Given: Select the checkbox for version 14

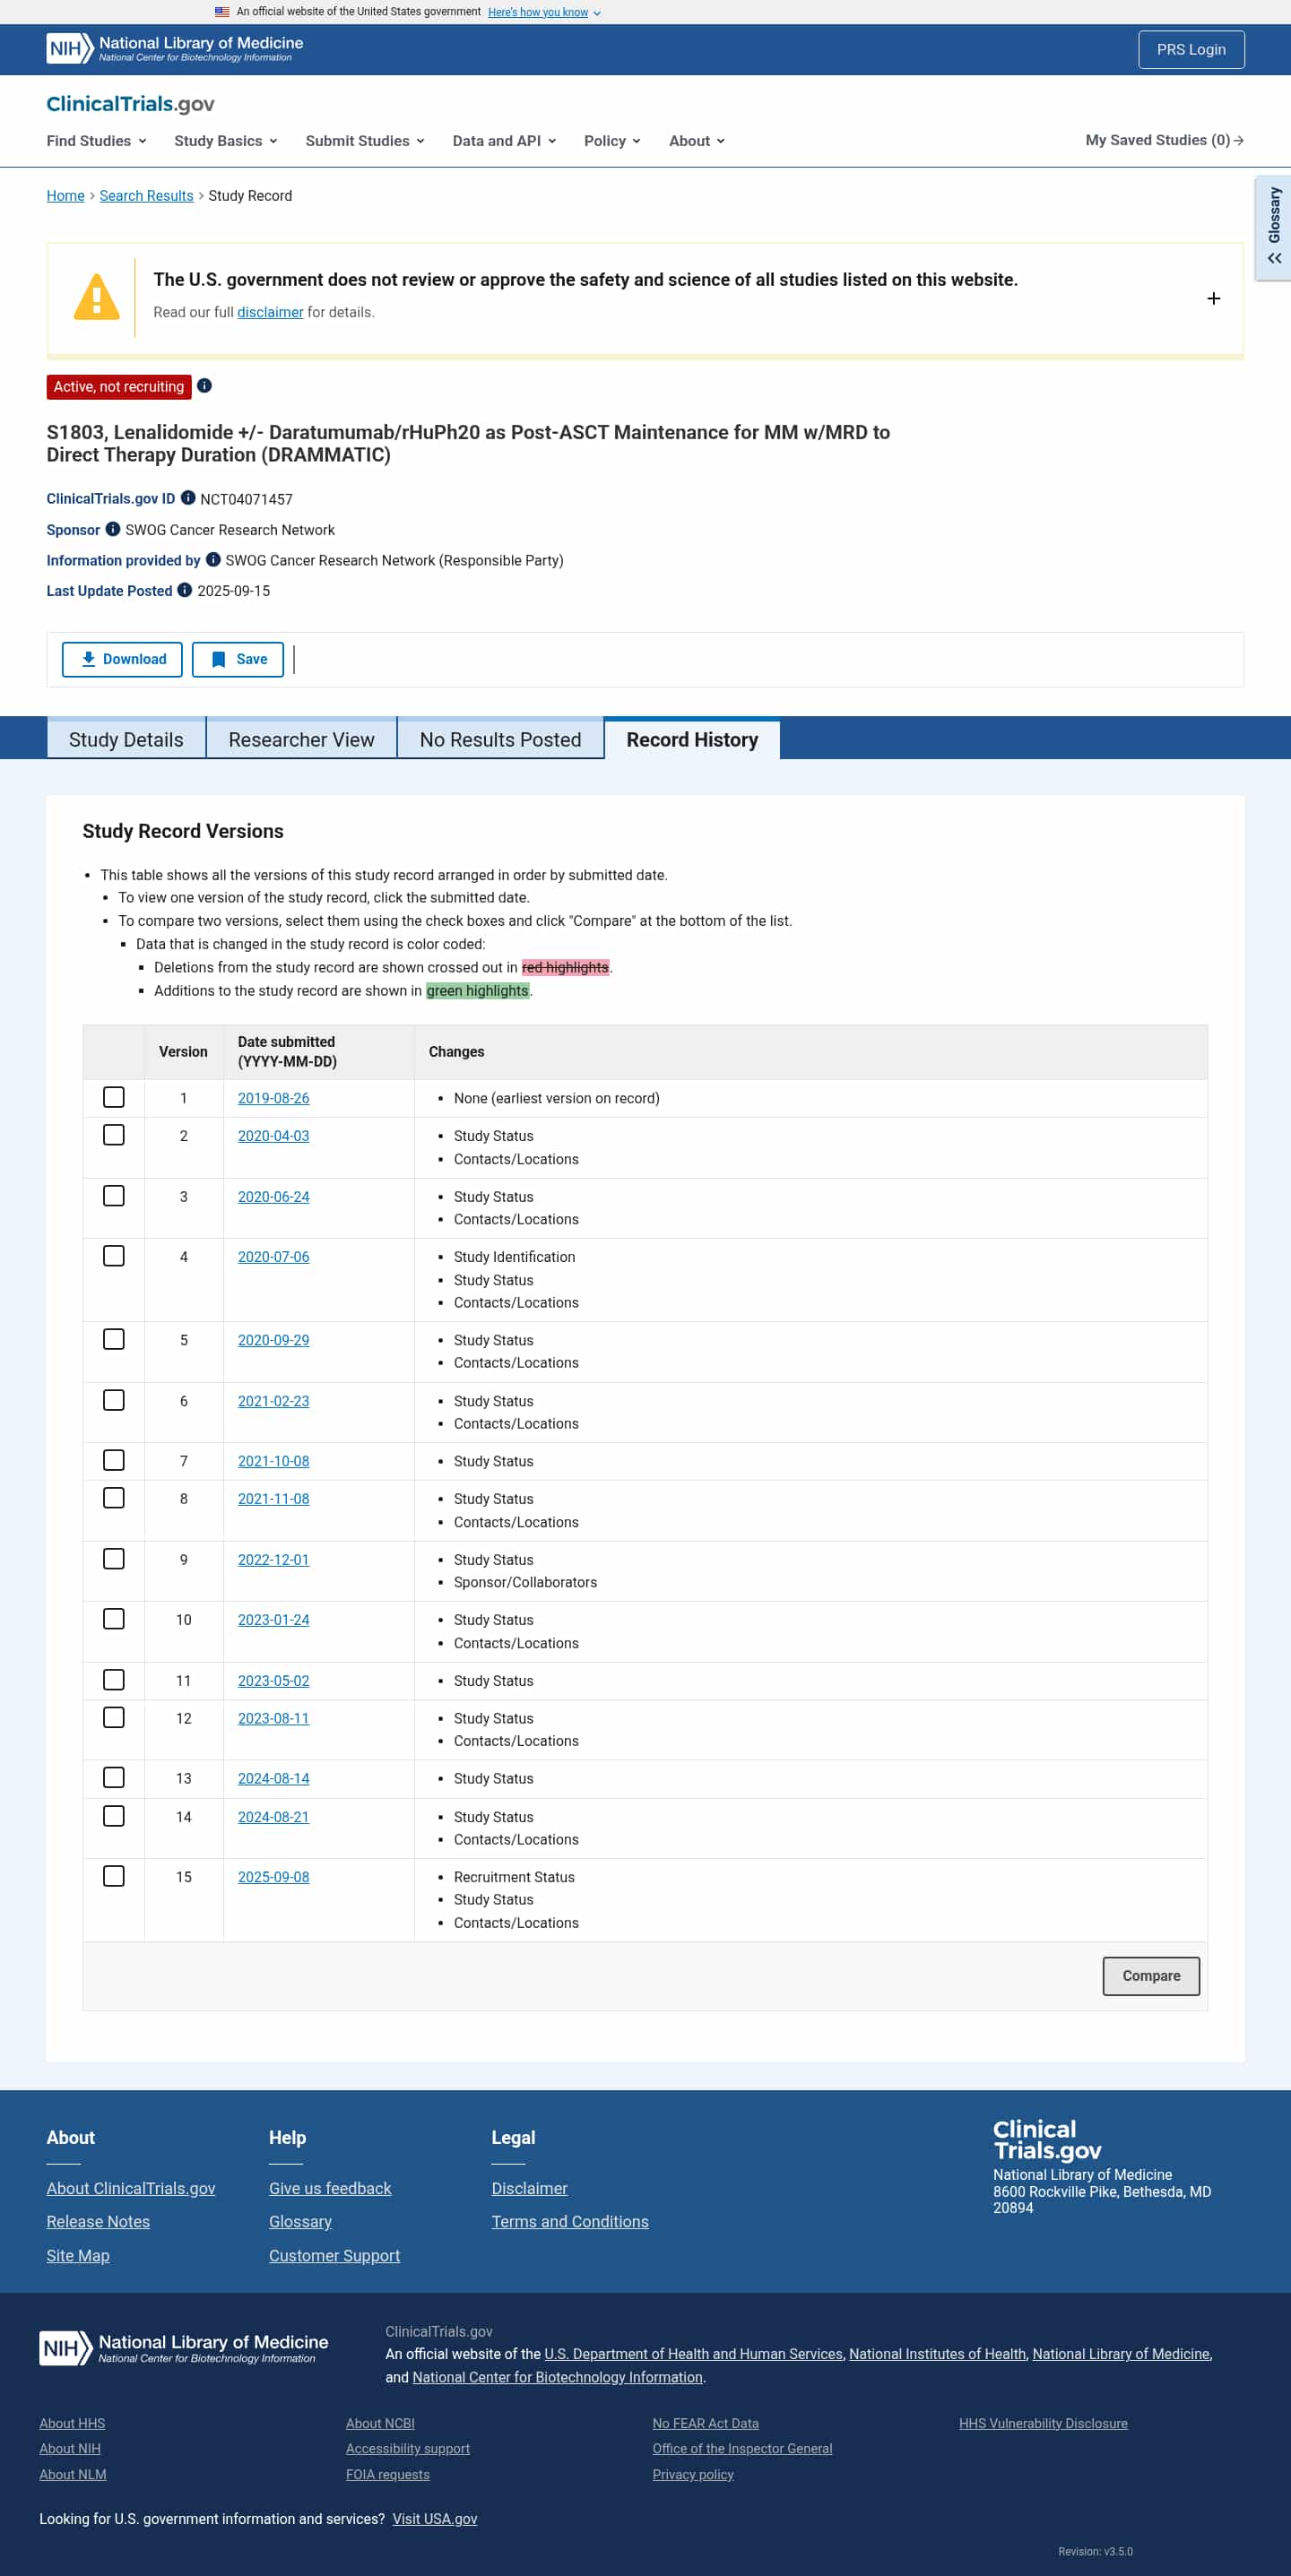Looking at the screenshot, I should 114,1816.
